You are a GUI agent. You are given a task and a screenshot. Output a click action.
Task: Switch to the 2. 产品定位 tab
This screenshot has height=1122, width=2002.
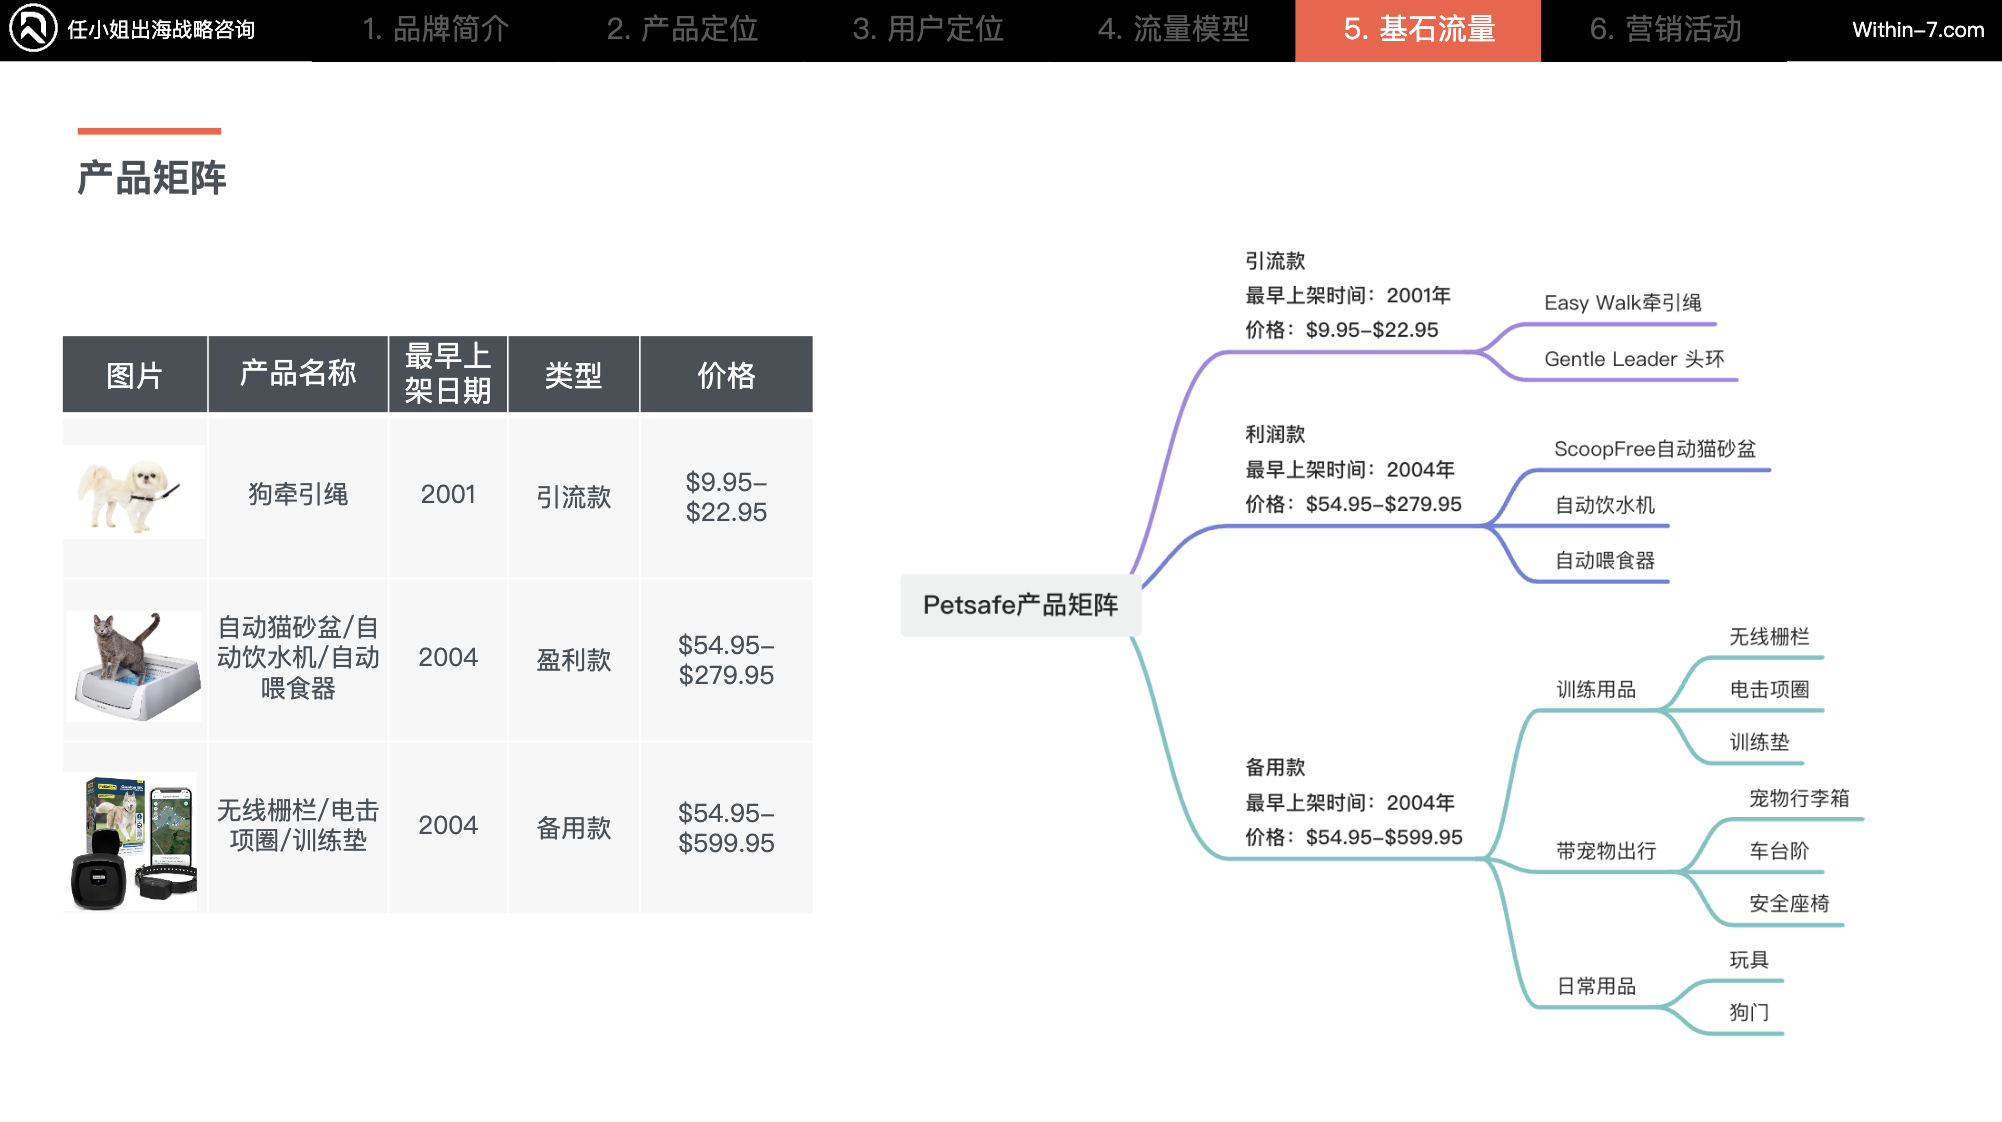[x=684, y=30]
